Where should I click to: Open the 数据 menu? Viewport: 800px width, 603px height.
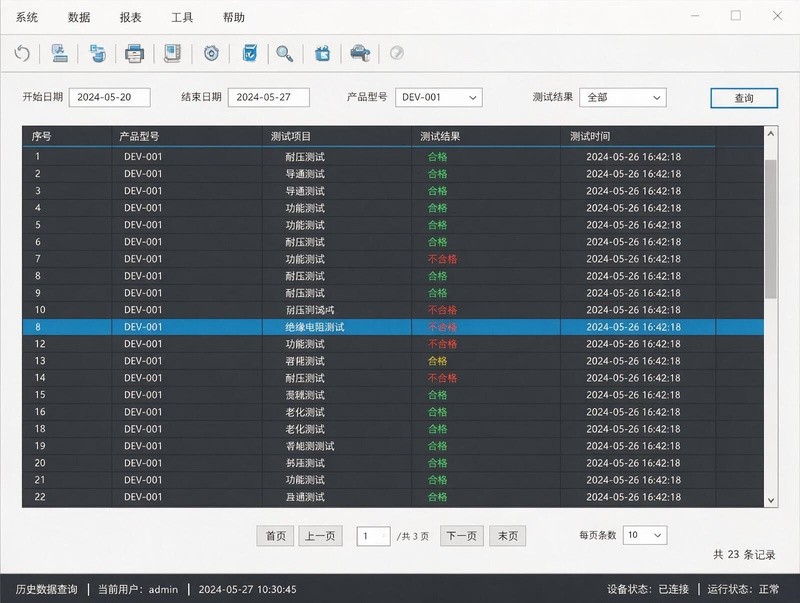pyautogui.click(x=79, y=17)
